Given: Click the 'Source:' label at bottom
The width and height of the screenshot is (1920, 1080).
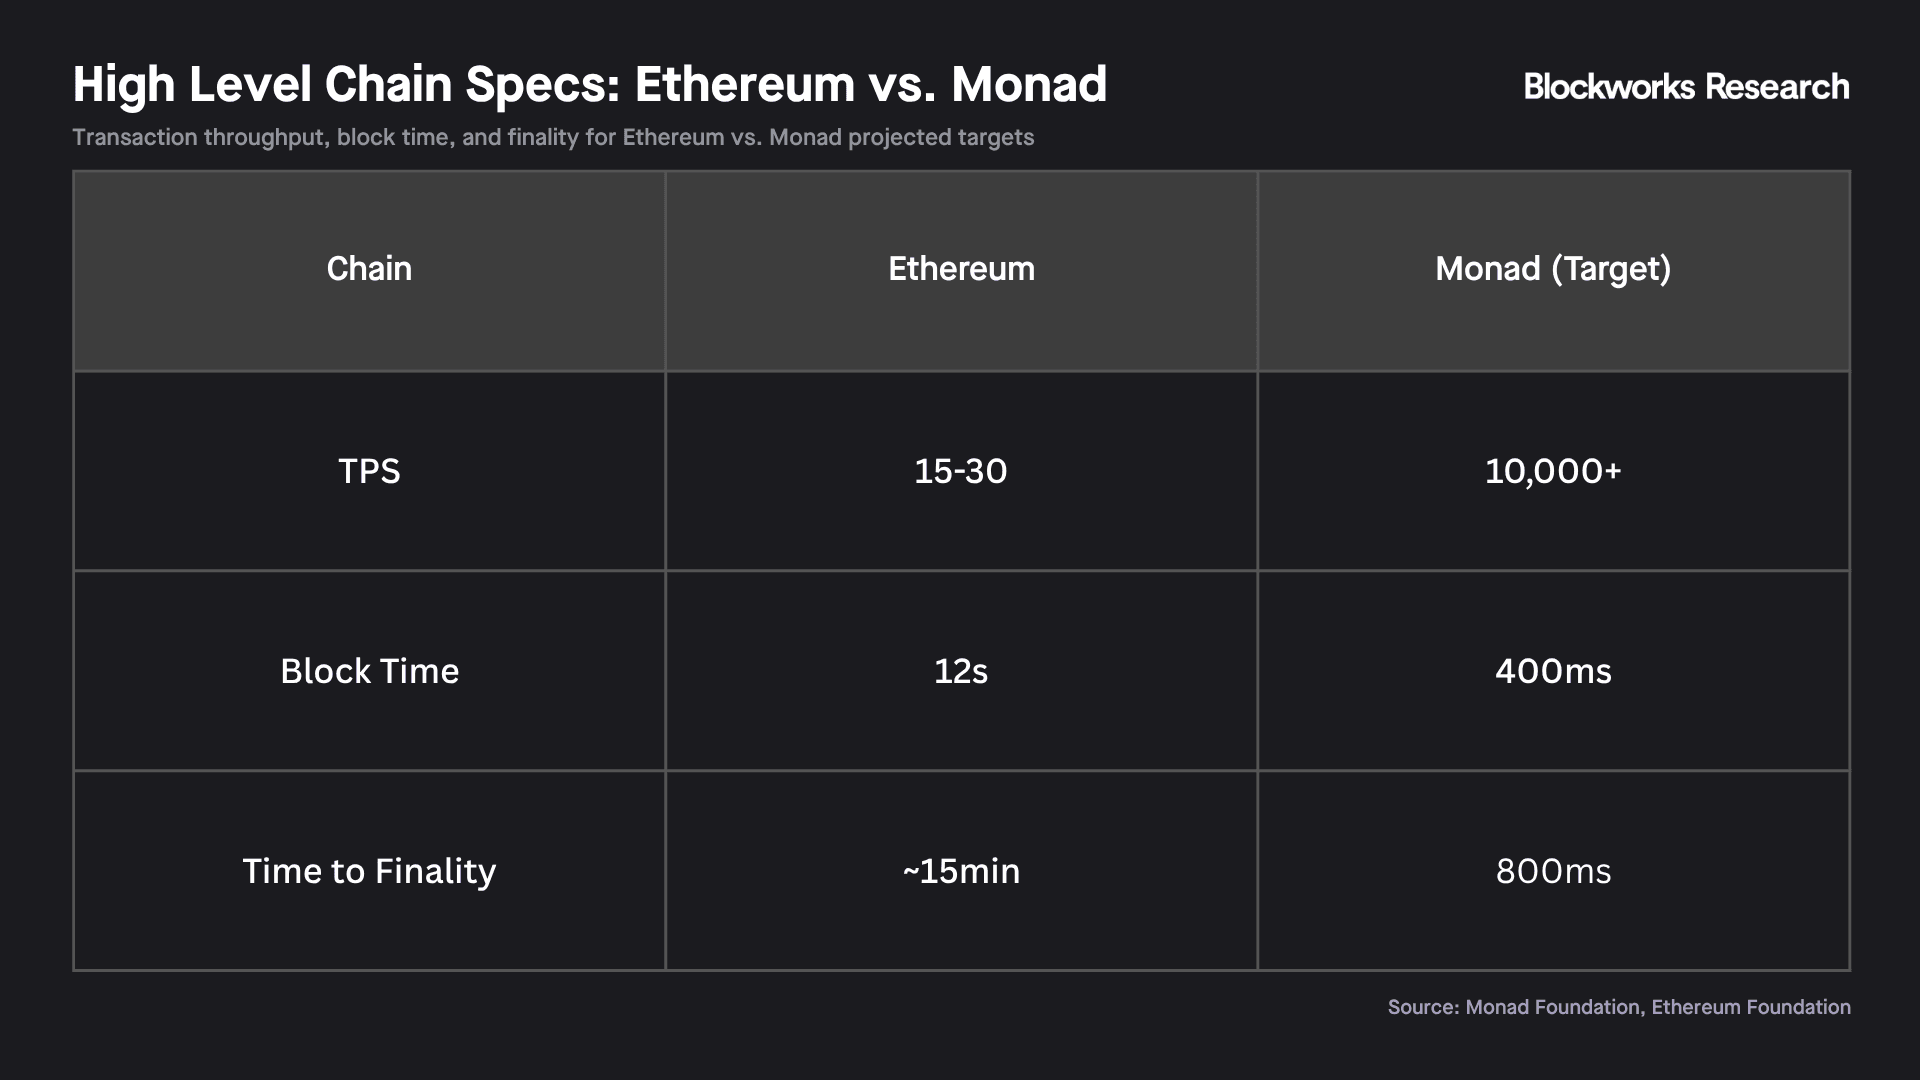Looking at the screenshot, I should 1423,1007.
